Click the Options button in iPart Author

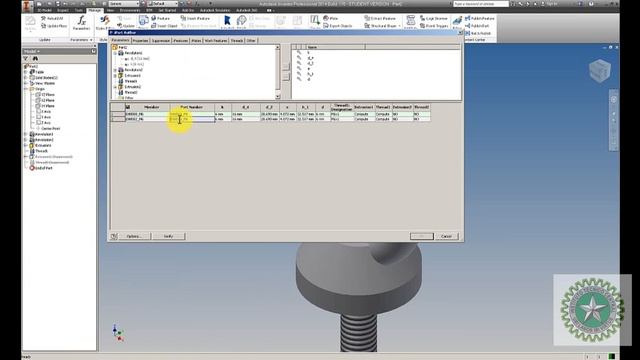[135, 236]
